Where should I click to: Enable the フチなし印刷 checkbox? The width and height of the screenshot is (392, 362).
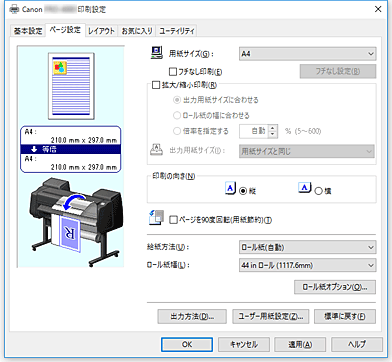pos(173,71)
